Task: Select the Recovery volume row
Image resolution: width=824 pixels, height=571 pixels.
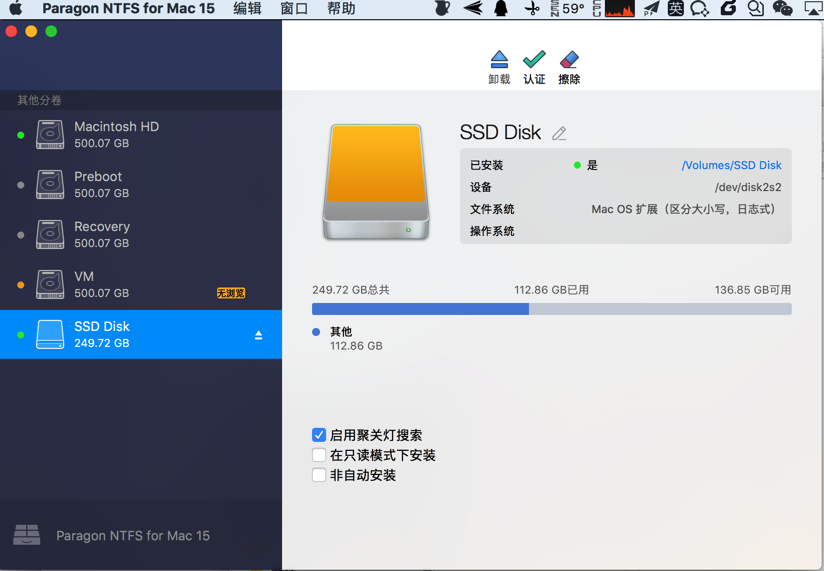Action: (141, 234)
